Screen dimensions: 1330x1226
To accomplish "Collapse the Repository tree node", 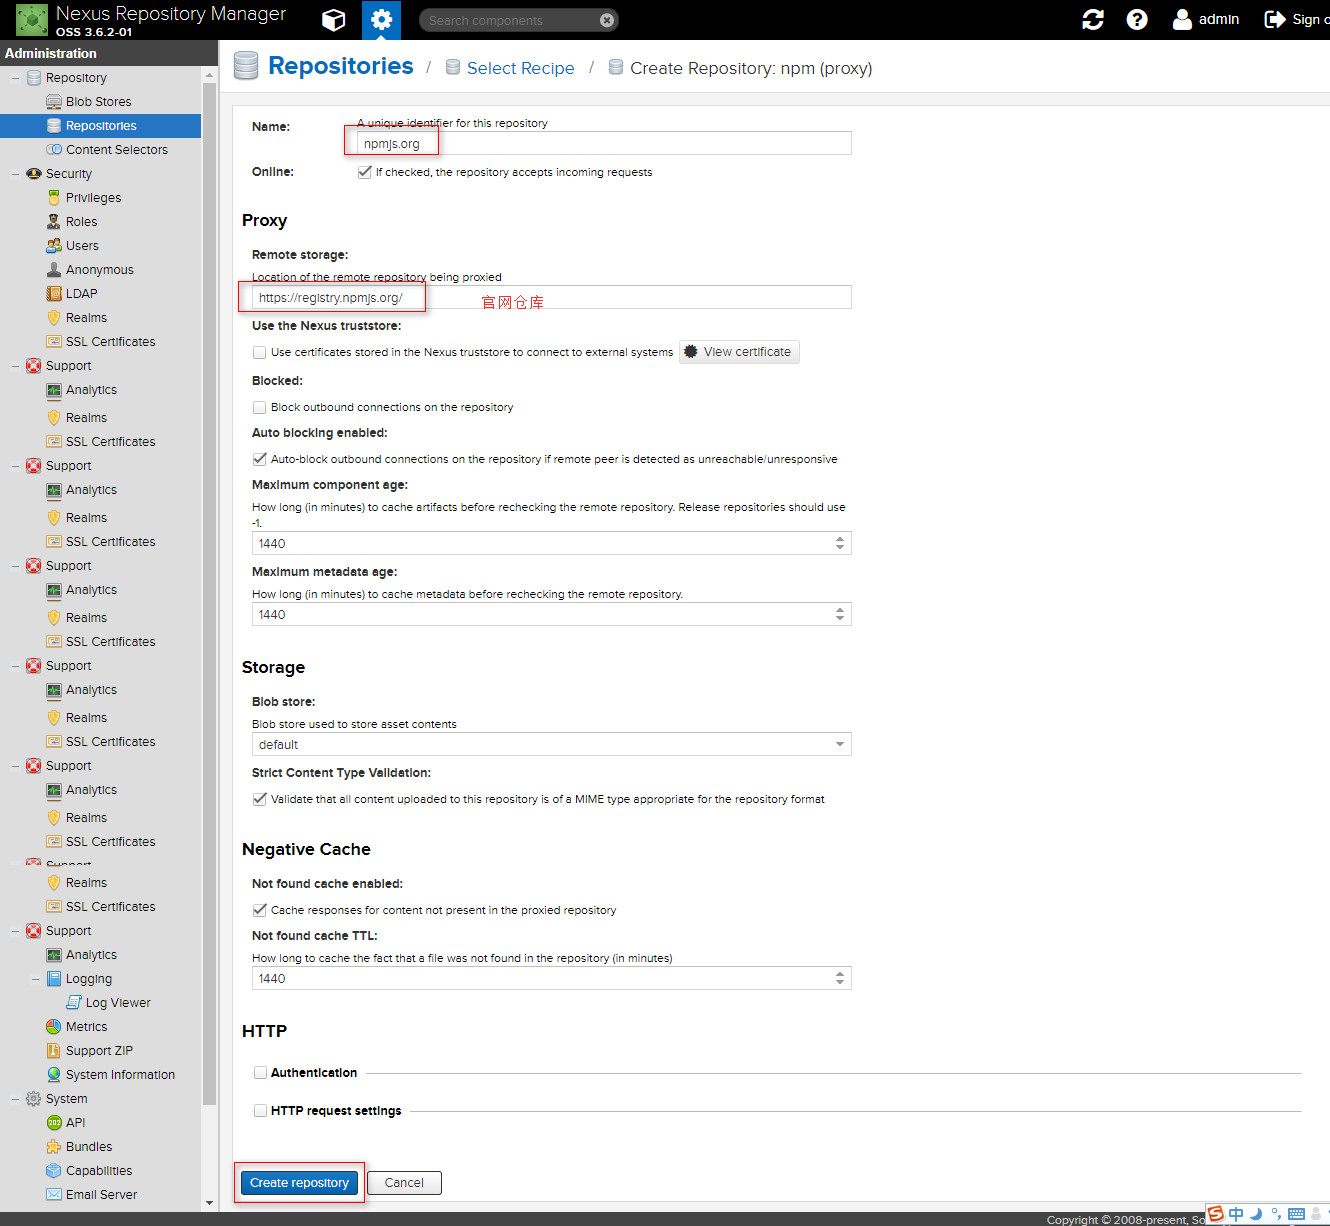I will click(15, 78).
